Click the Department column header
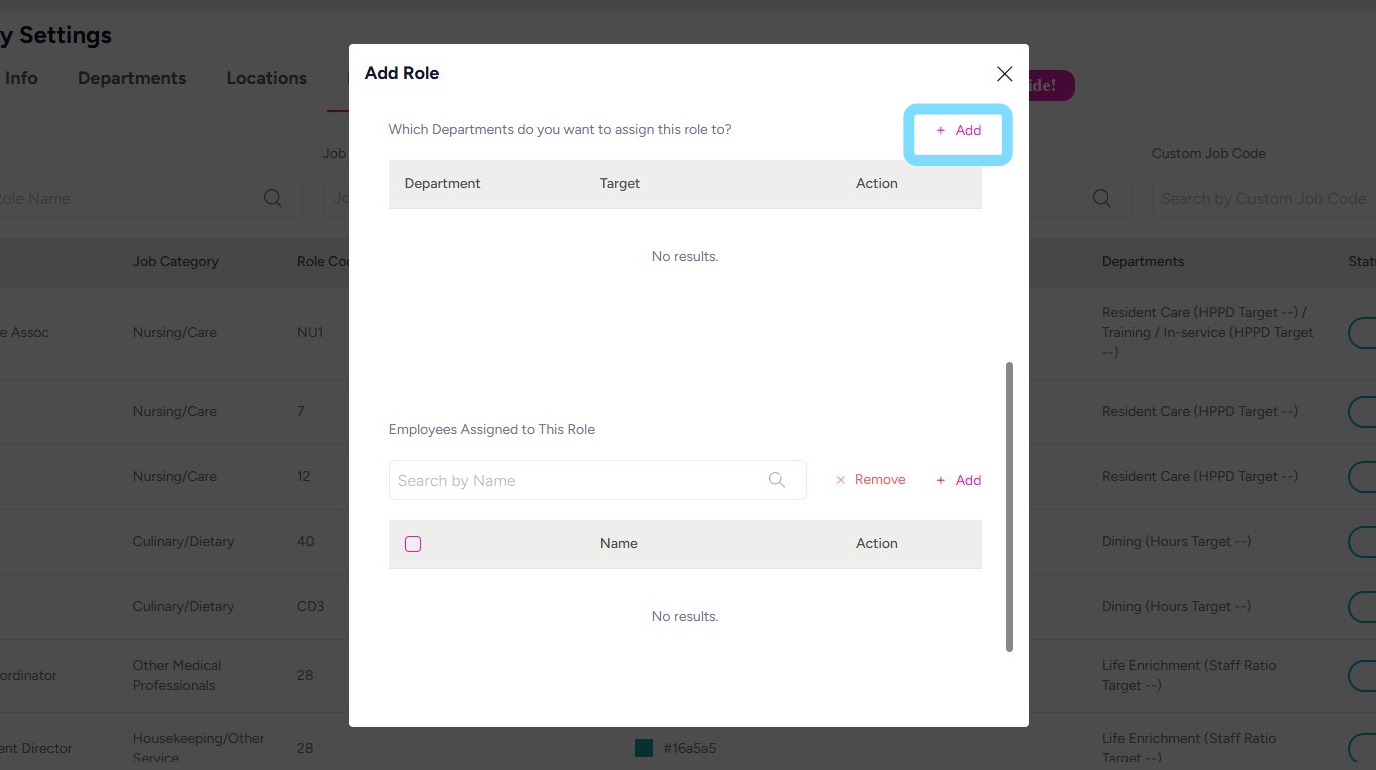The image size is (1376, 770). point(442,184)
